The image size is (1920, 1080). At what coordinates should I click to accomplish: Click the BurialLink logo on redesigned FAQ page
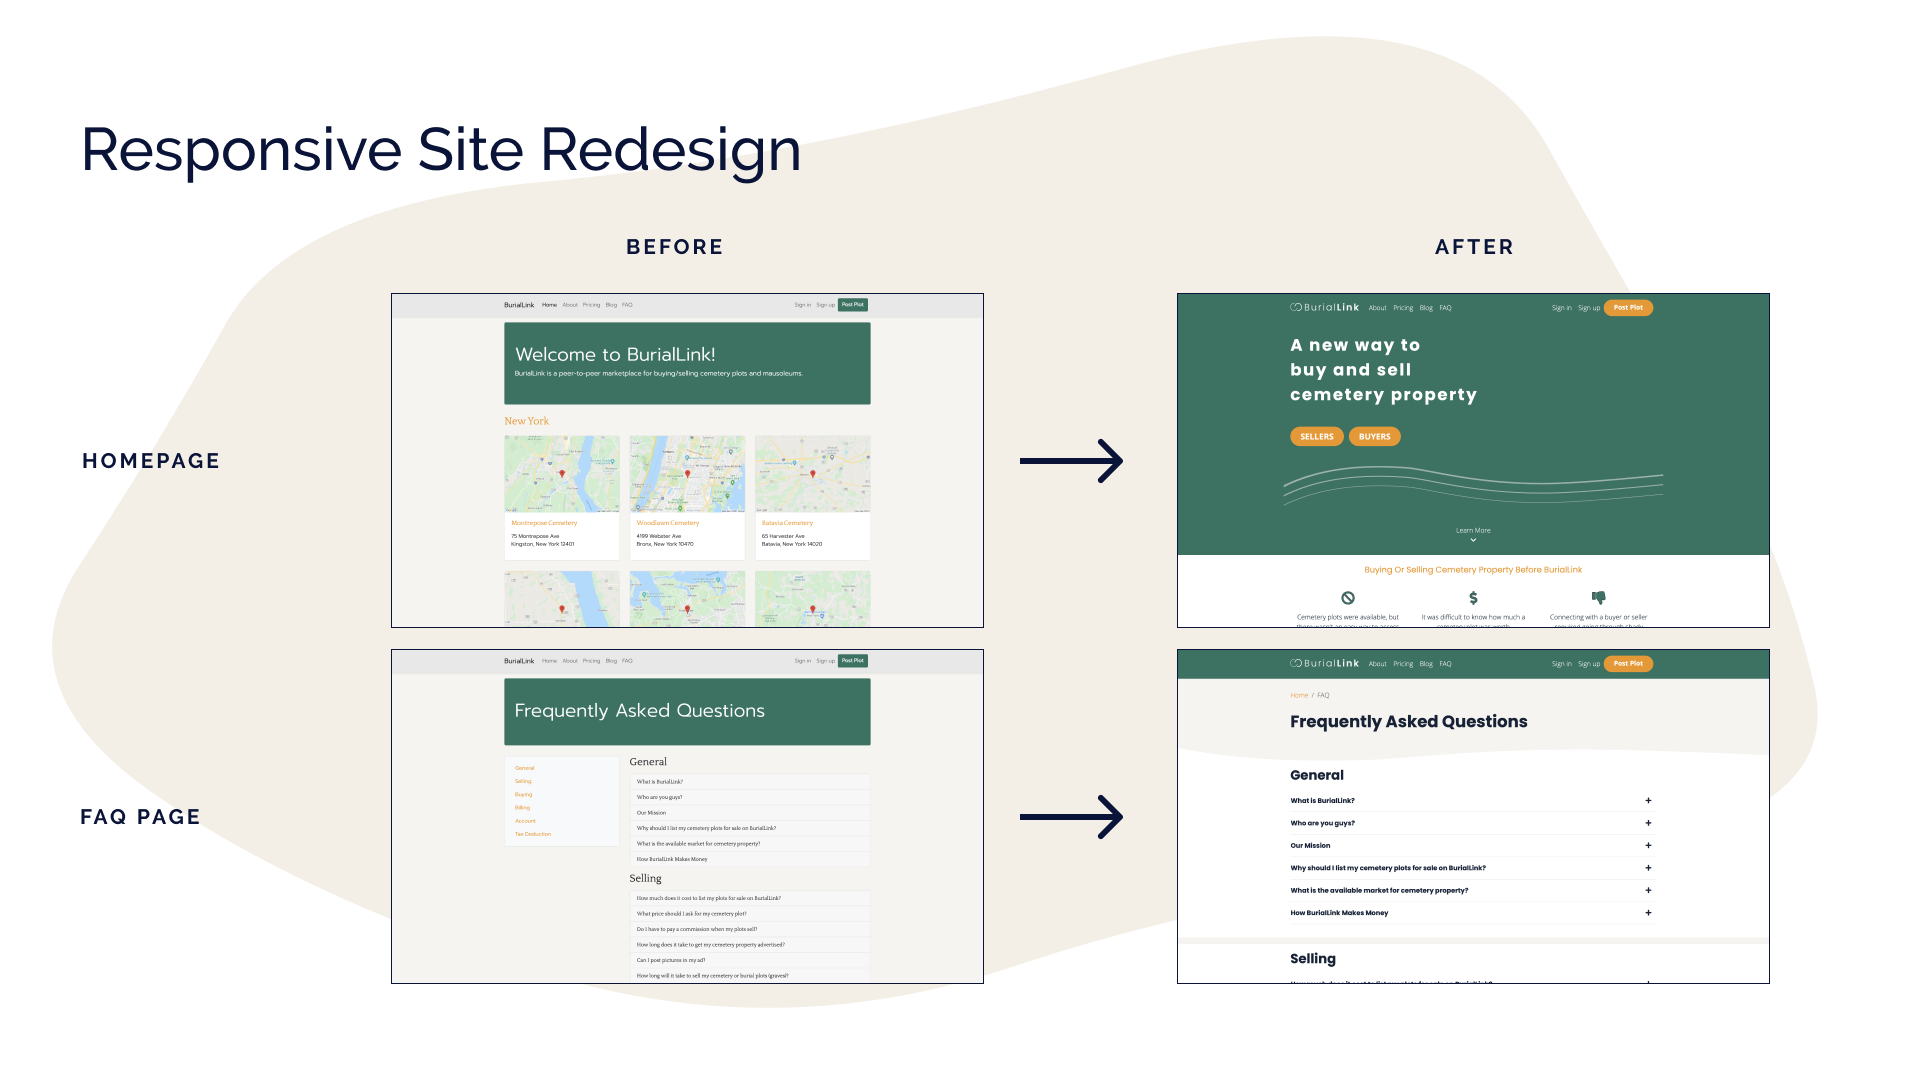[1324, 664]
